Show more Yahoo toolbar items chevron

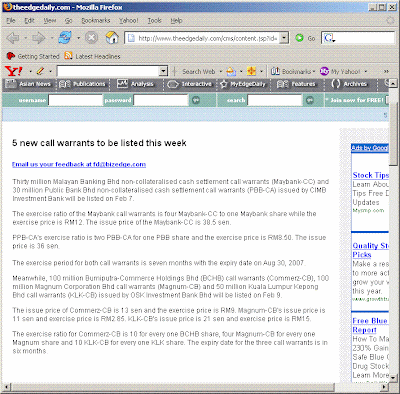(x=386, y=71)
